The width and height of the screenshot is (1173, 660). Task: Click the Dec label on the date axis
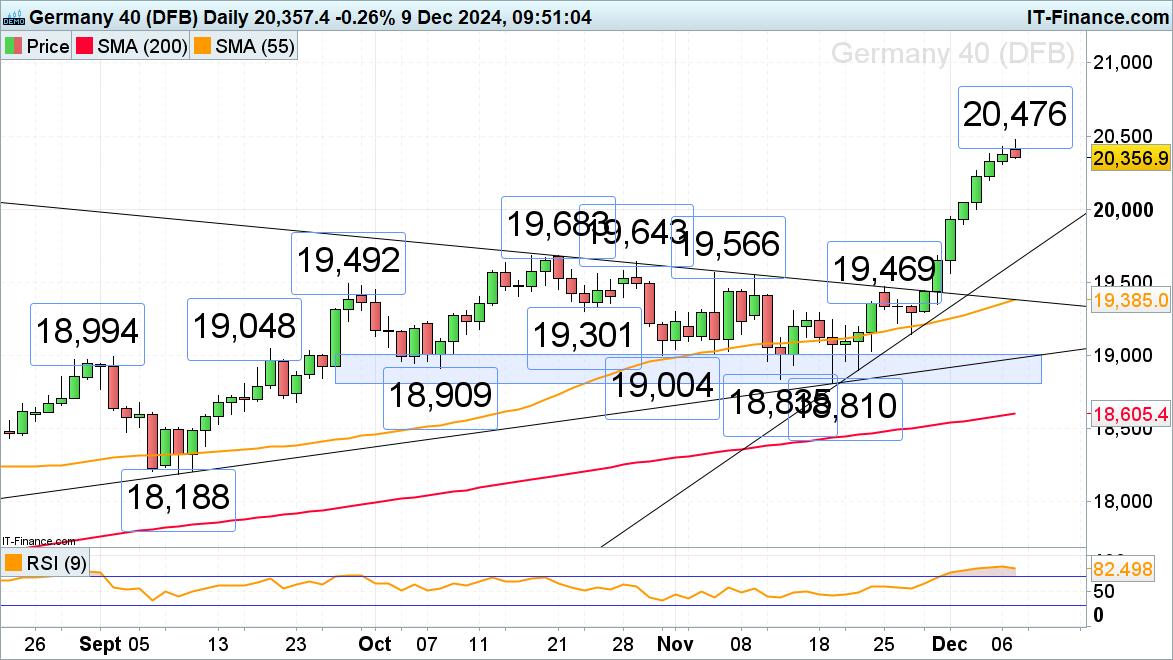pyautogui.click(x=952, y=643)
